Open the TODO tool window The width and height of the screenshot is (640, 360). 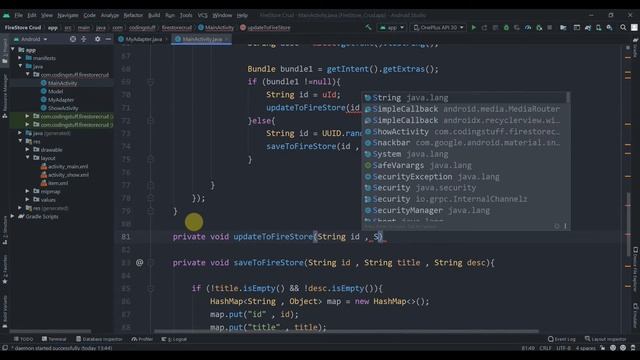(x=23, y=339)
